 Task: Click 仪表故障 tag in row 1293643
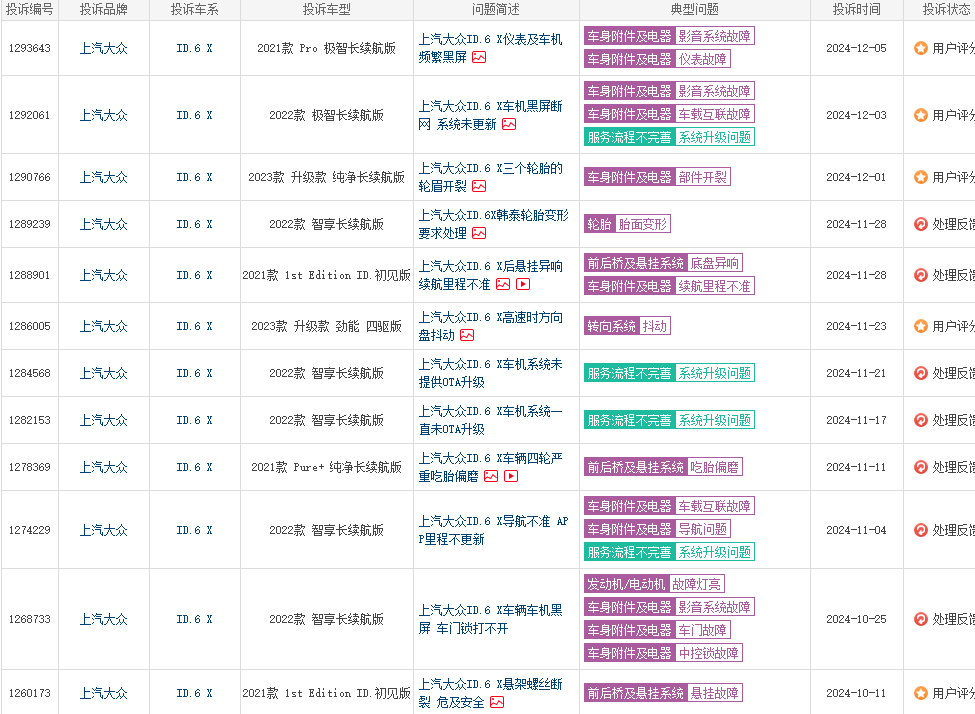703,59
